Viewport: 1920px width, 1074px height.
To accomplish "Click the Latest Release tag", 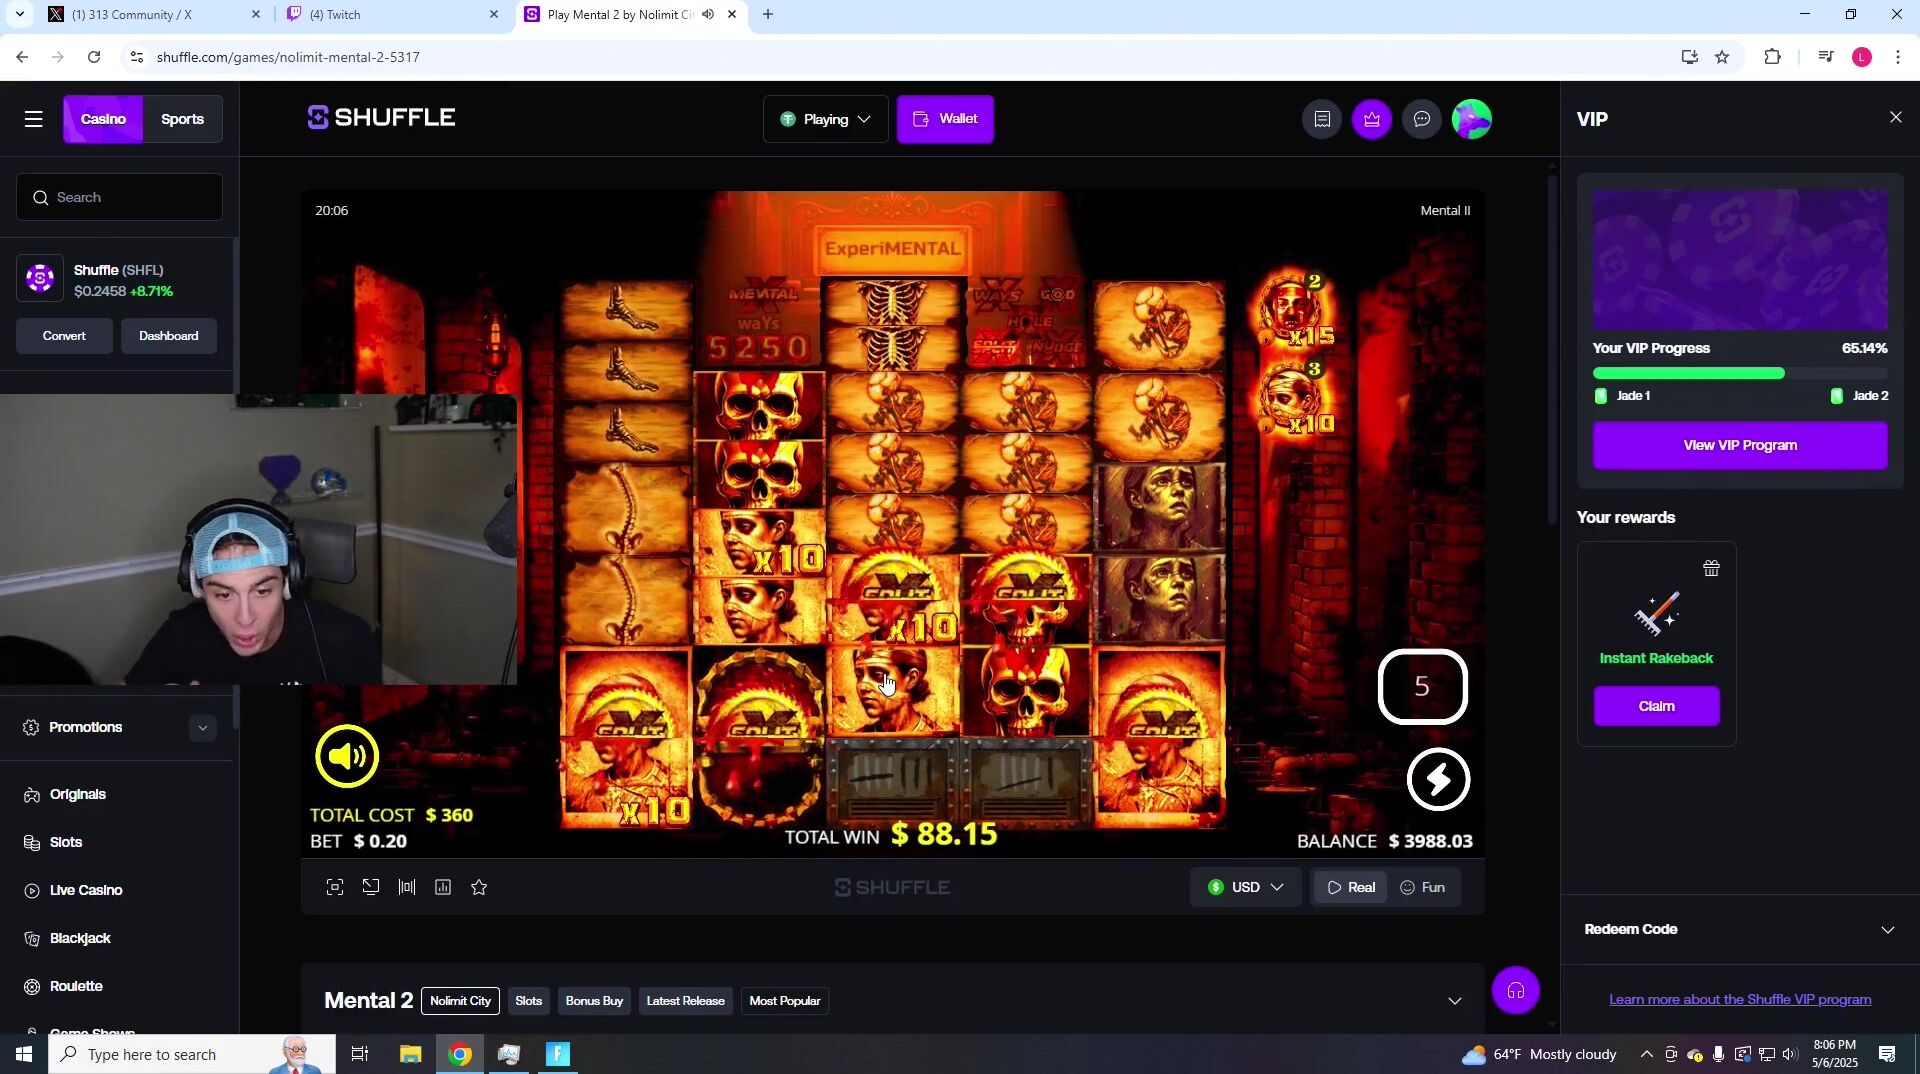I will point(685,1001).
